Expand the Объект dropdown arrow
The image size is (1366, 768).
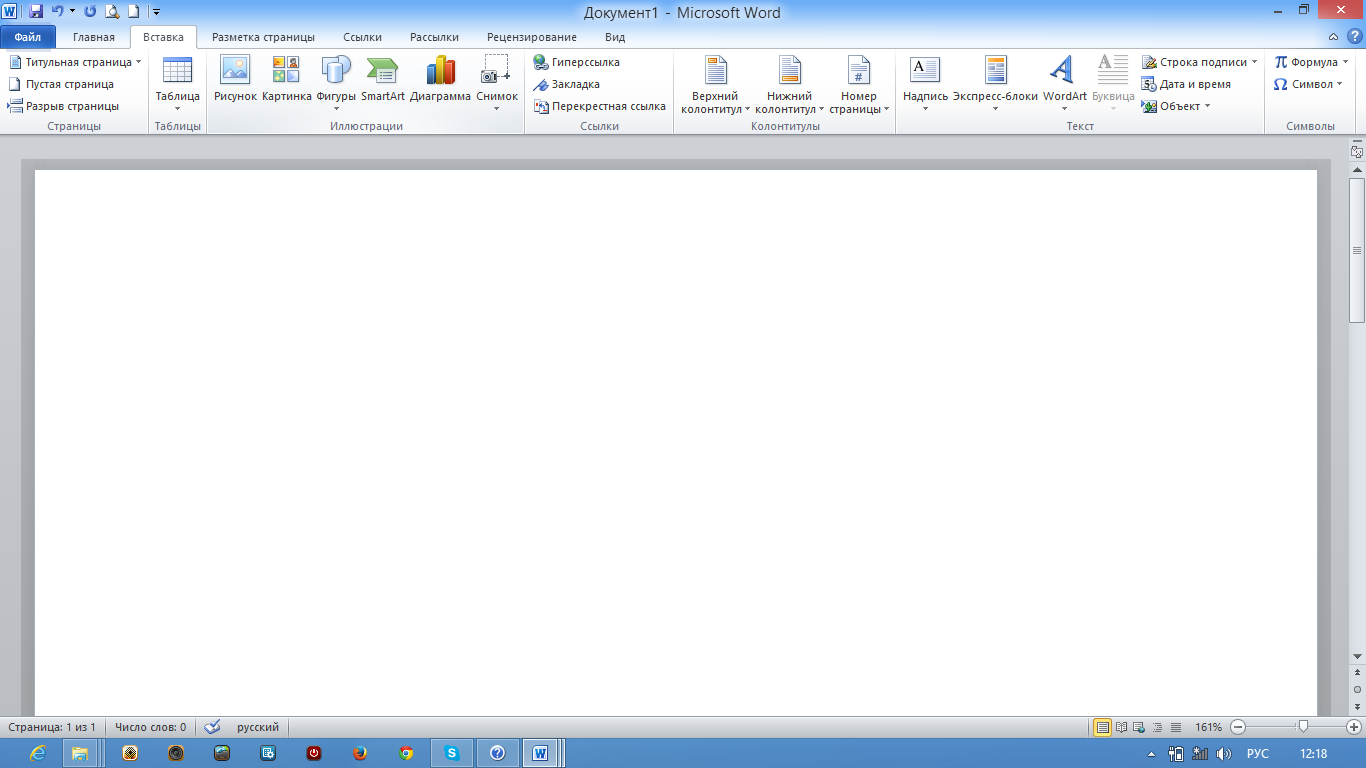1207,106
